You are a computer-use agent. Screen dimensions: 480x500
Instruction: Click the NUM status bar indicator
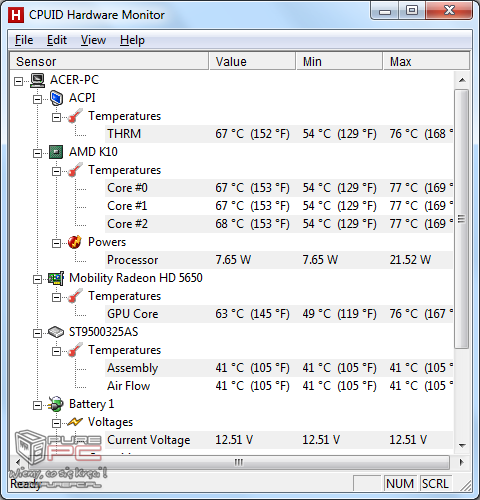click(400, 483)
